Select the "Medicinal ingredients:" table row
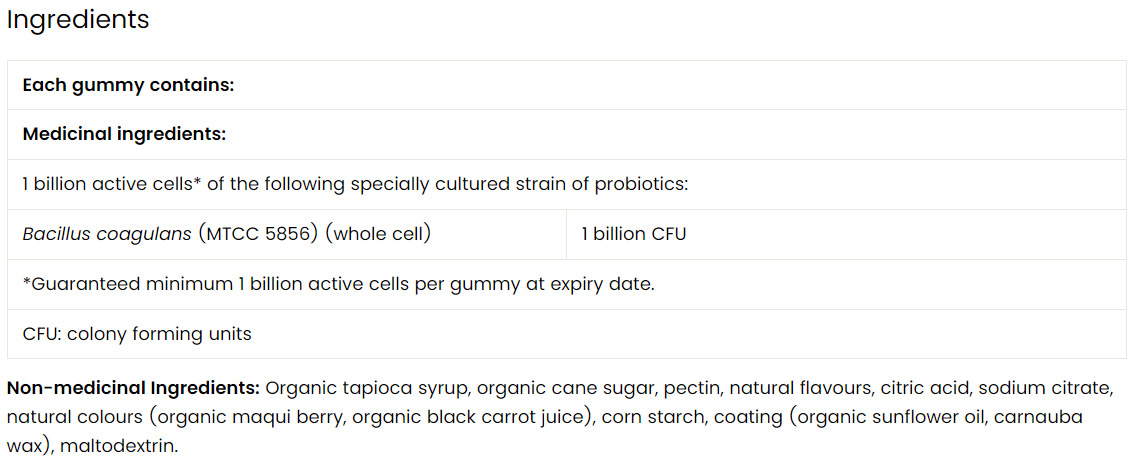The height and width of the screenshot is (460, 1135). coord(124,134)
